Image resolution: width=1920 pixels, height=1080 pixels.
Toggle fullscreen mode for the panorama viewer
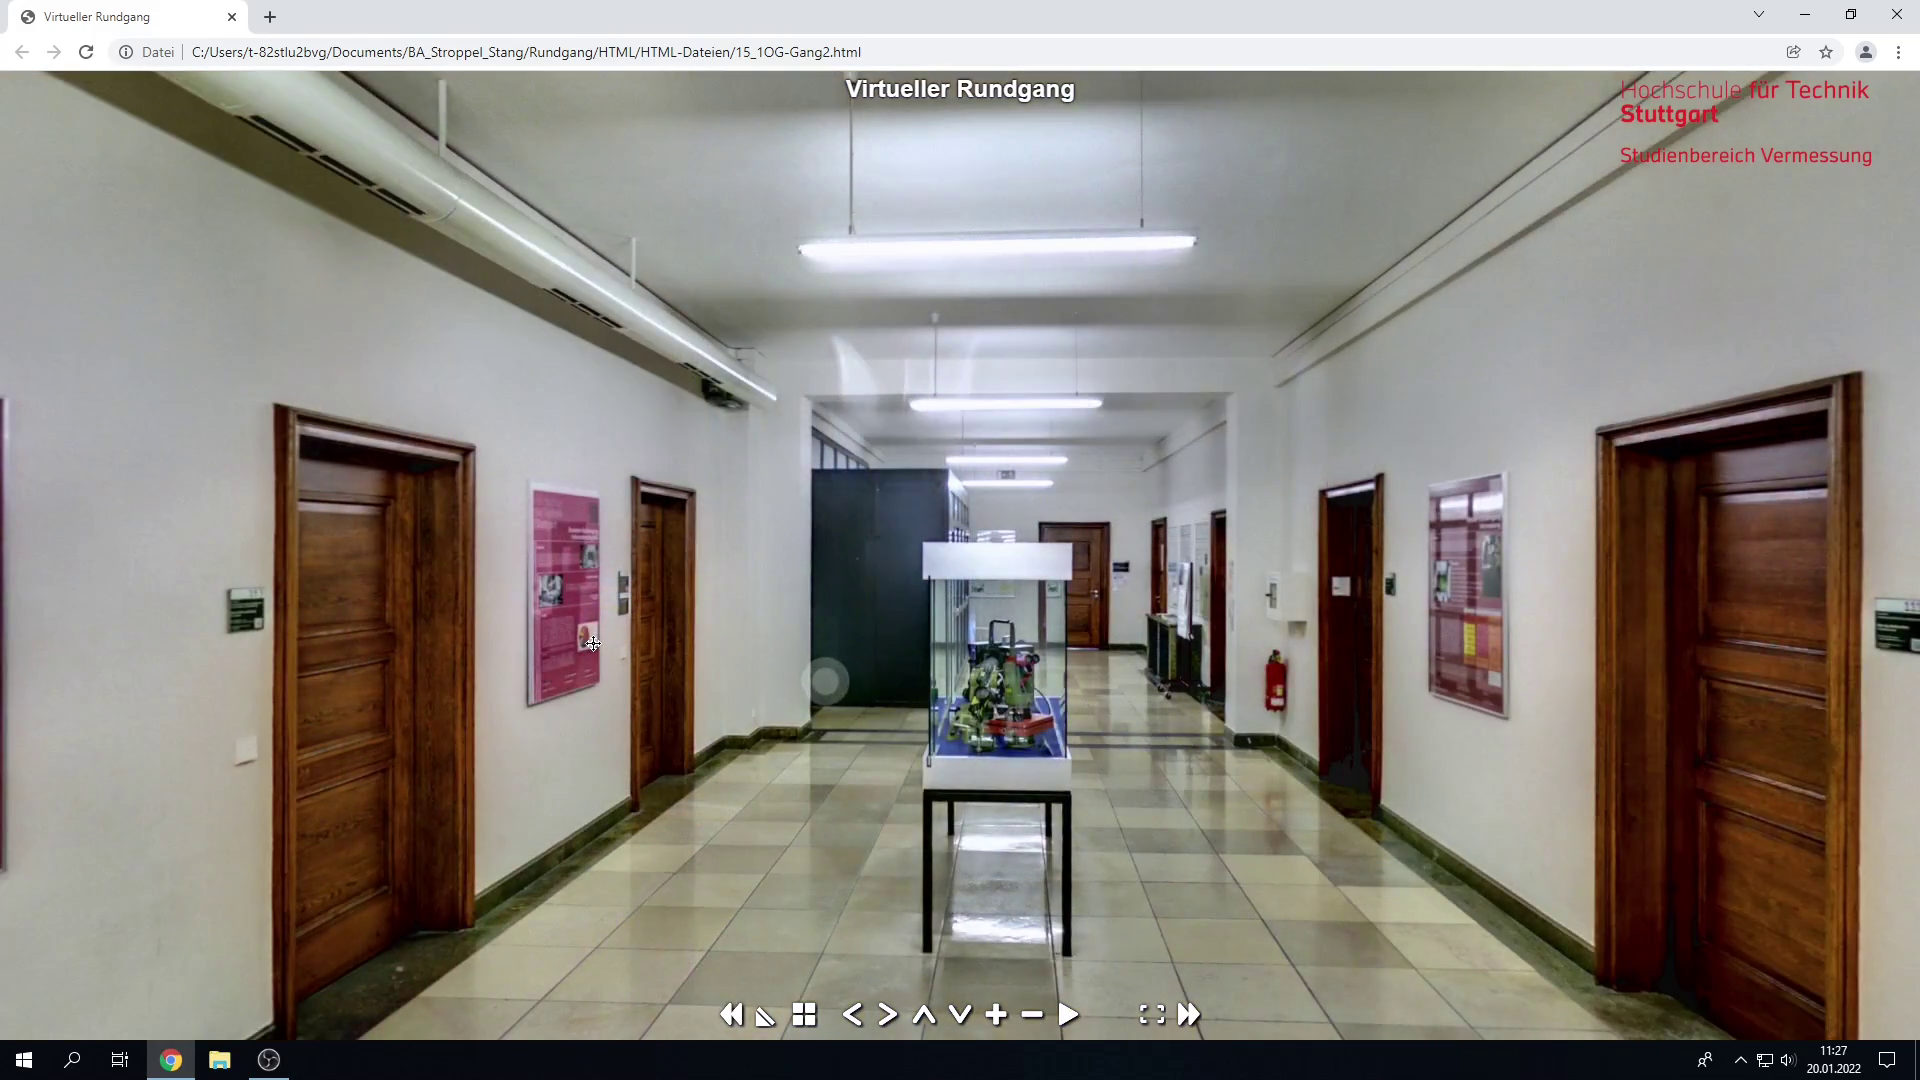tap(1152, 1014)
